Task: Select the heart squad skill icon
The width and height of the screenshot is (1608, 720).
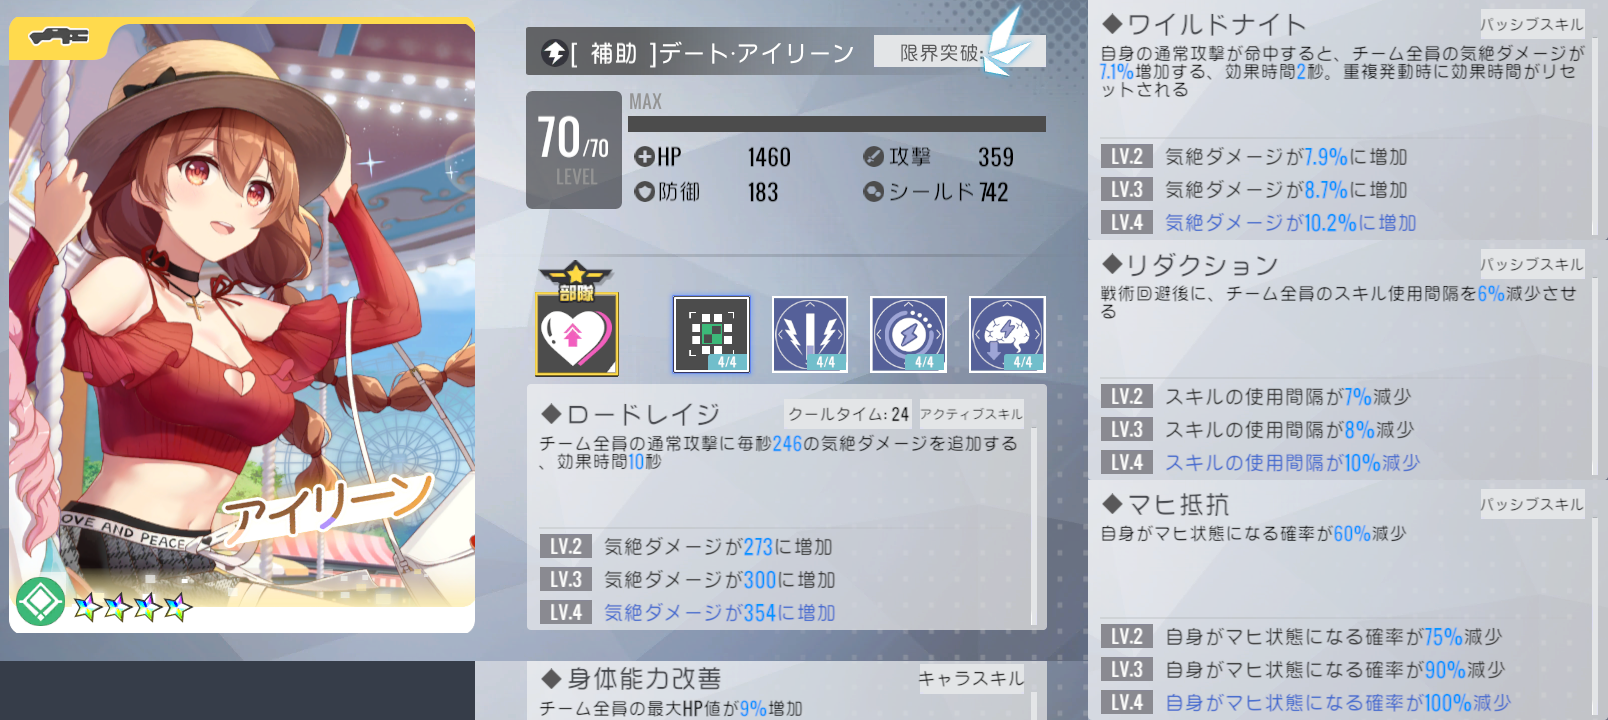Action: pyautogui.click(x=577, y=334)
